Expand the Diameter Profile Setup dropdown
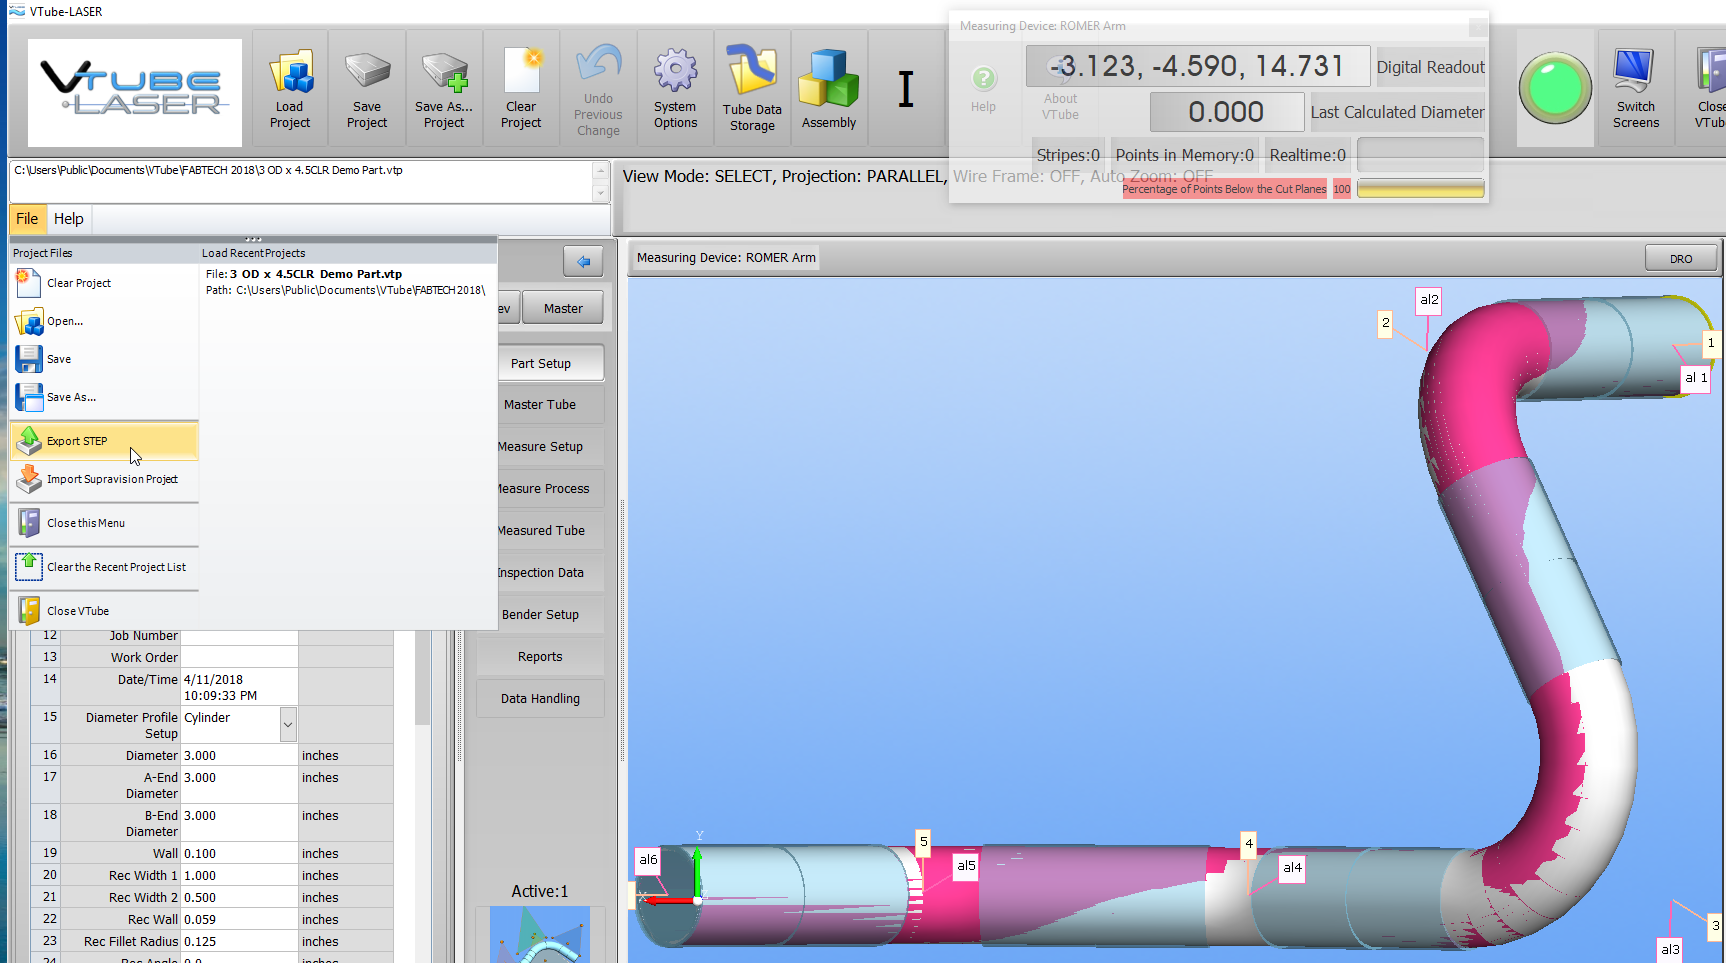Screen dimensions: 1726x963 coord(288,724)
